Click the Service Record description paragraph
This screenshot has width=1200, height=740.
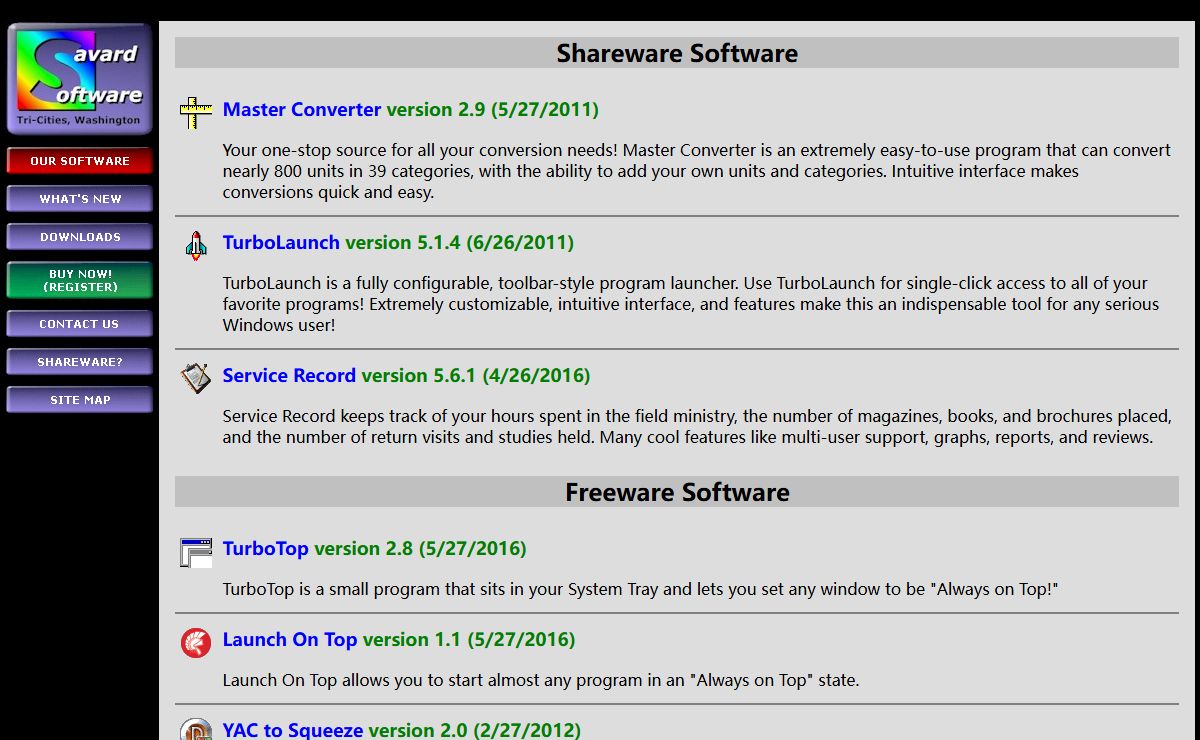click(x=697, y=427)
